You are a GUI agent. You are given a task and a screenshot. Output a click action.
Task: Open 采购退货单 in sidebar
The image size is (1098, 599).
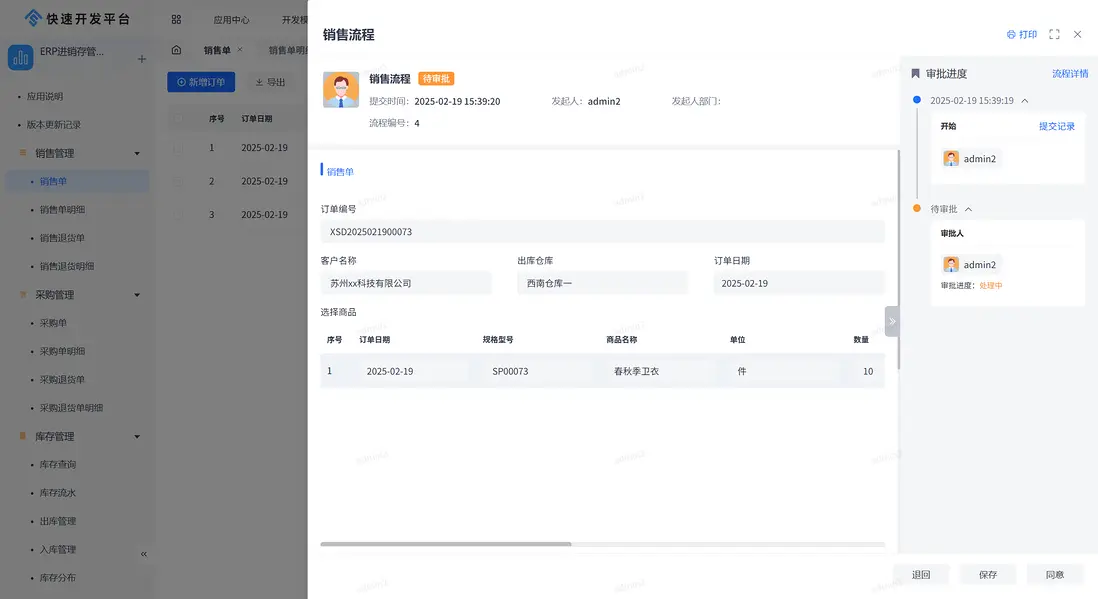tap(62, 380)
